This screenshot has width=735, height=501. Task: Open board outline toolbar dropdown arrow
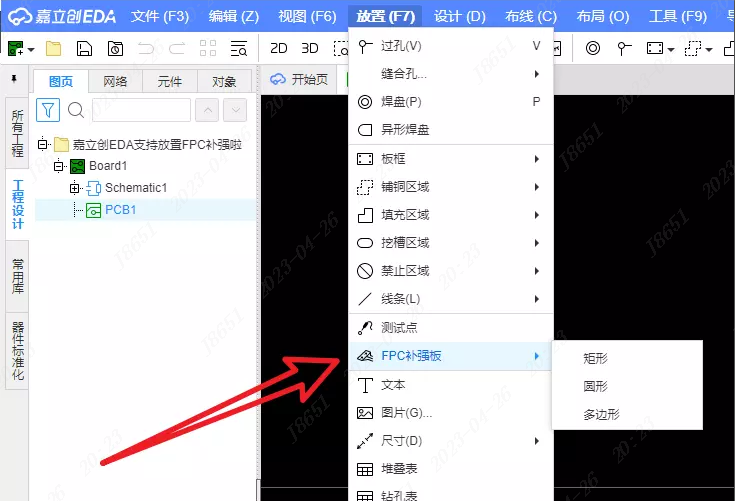(x=671, y=49)
